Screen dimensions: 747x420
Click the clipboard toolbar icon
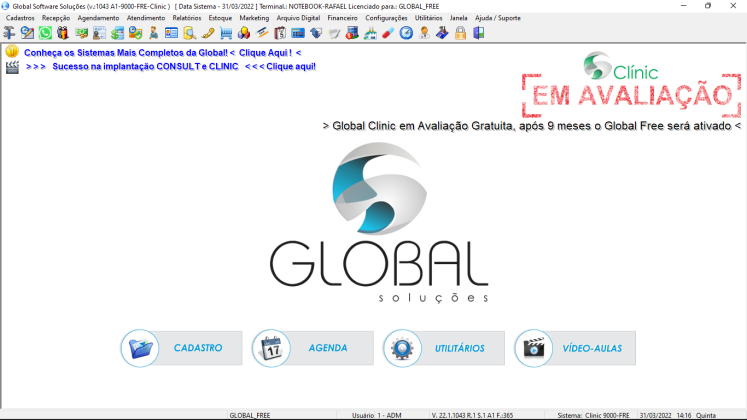tap(280, 33)
